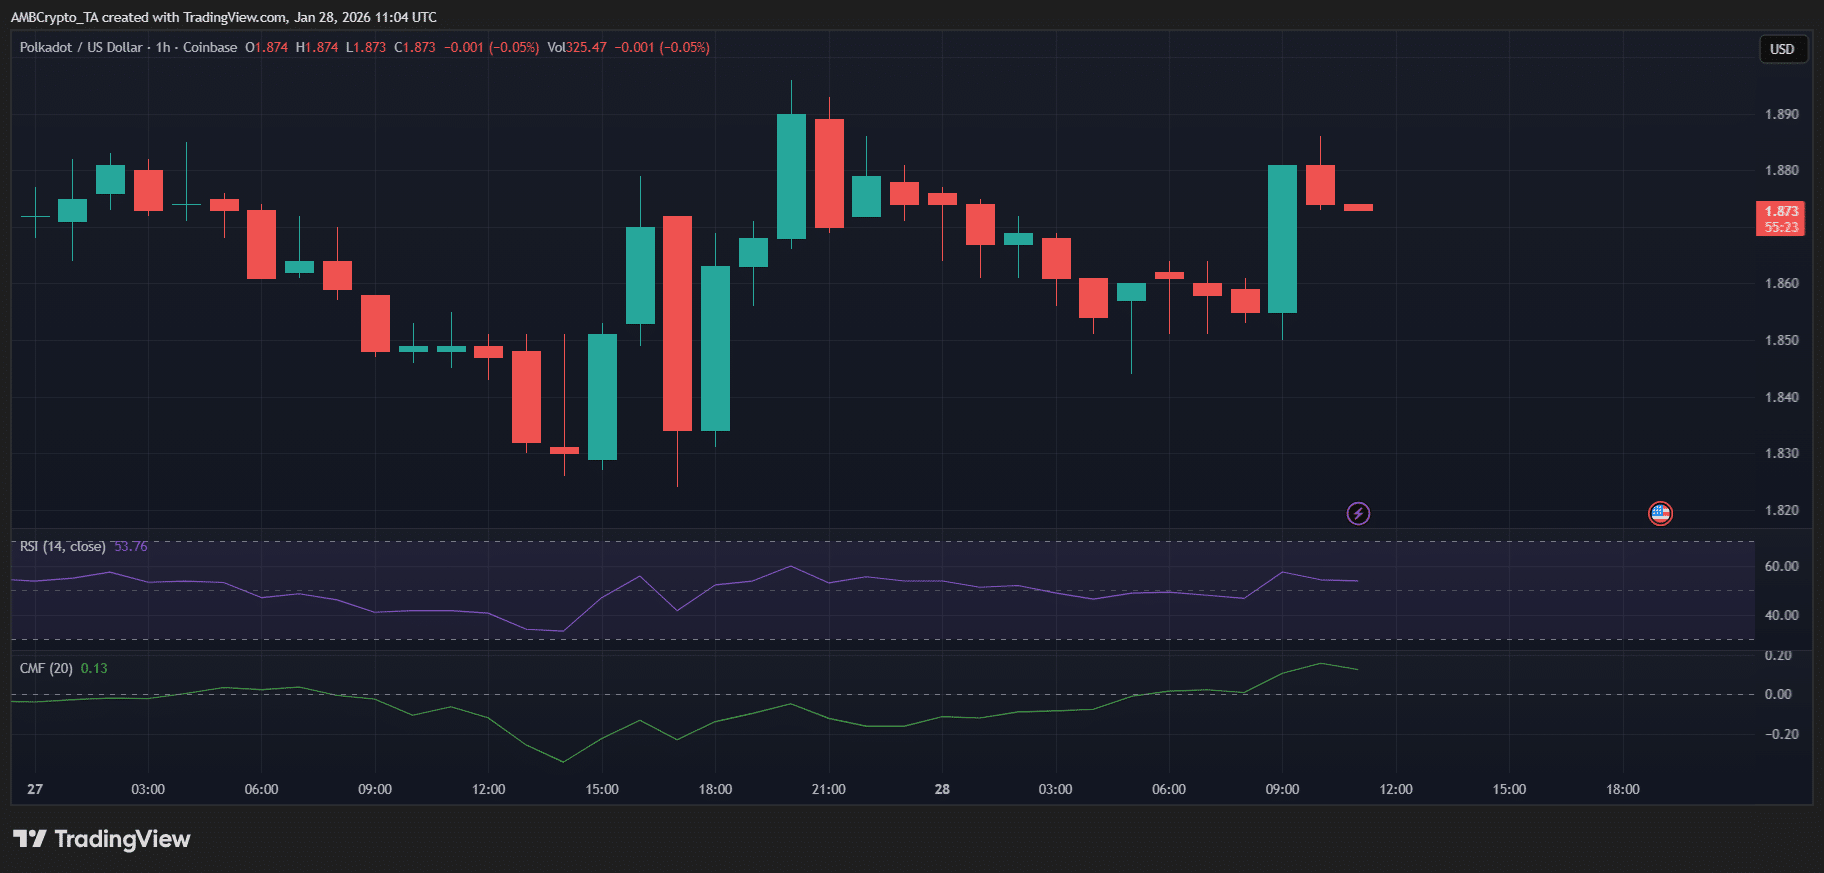Click the Polkadot / US Dollar symbol title
This screenshot has height=873, width=1824.
81,47
